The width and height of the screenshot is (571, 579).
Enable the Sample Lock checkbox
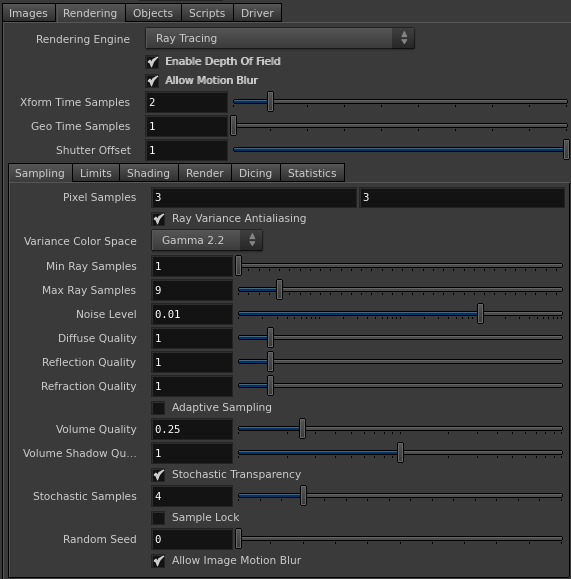(x=158, y=518)
